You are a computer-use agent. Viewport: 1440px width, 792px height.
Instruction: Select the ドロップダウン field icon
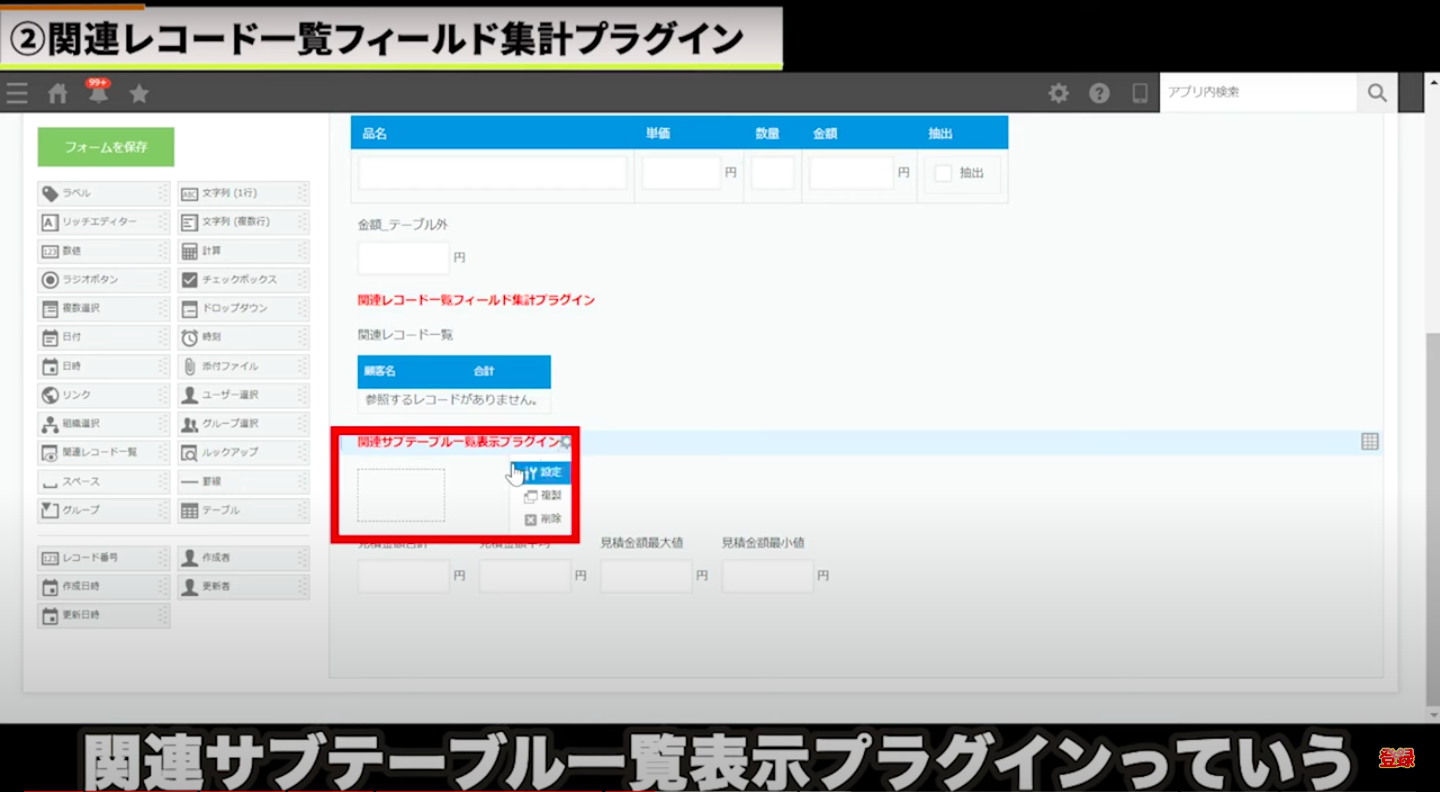click(189, 309)
